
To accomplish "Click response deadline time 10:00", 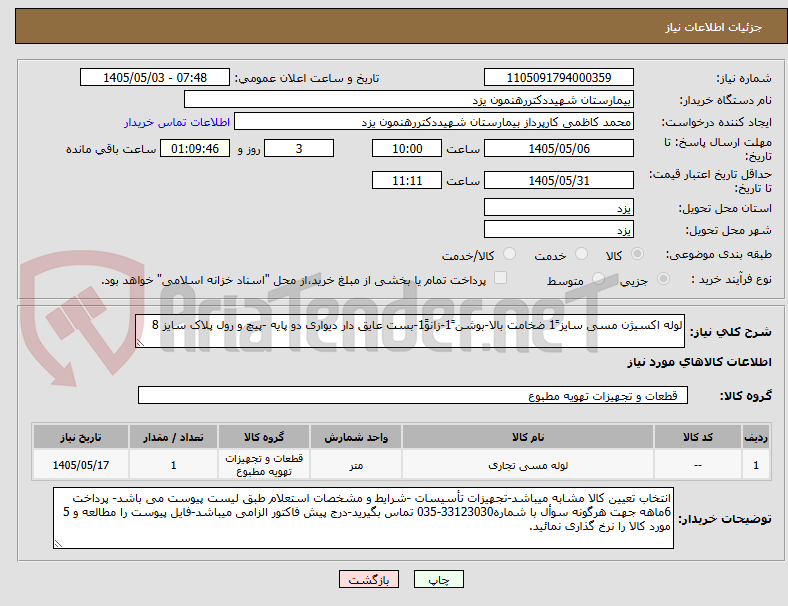I will click(x=407, y=148).
